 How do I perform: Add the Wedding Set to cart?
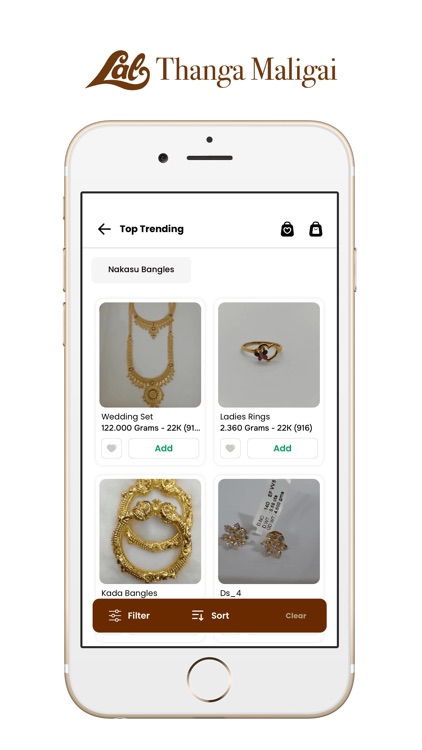(x=164, y=449)
